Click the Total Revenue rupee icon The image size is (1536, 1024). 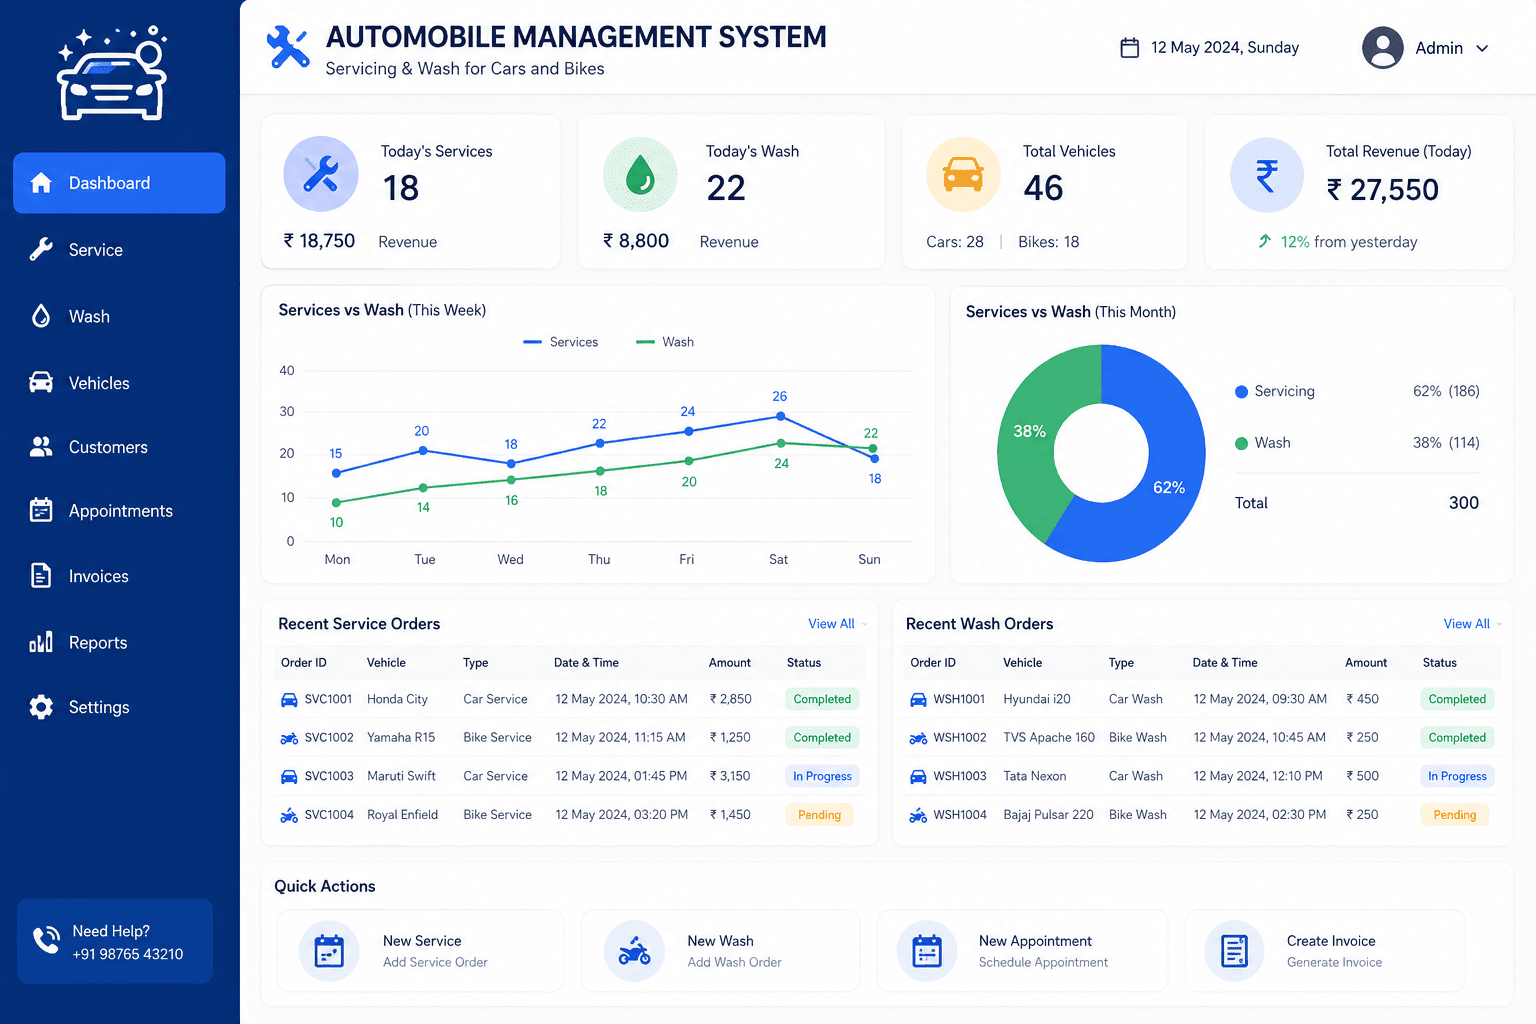pyautogui.click(x=1267, y=175)
